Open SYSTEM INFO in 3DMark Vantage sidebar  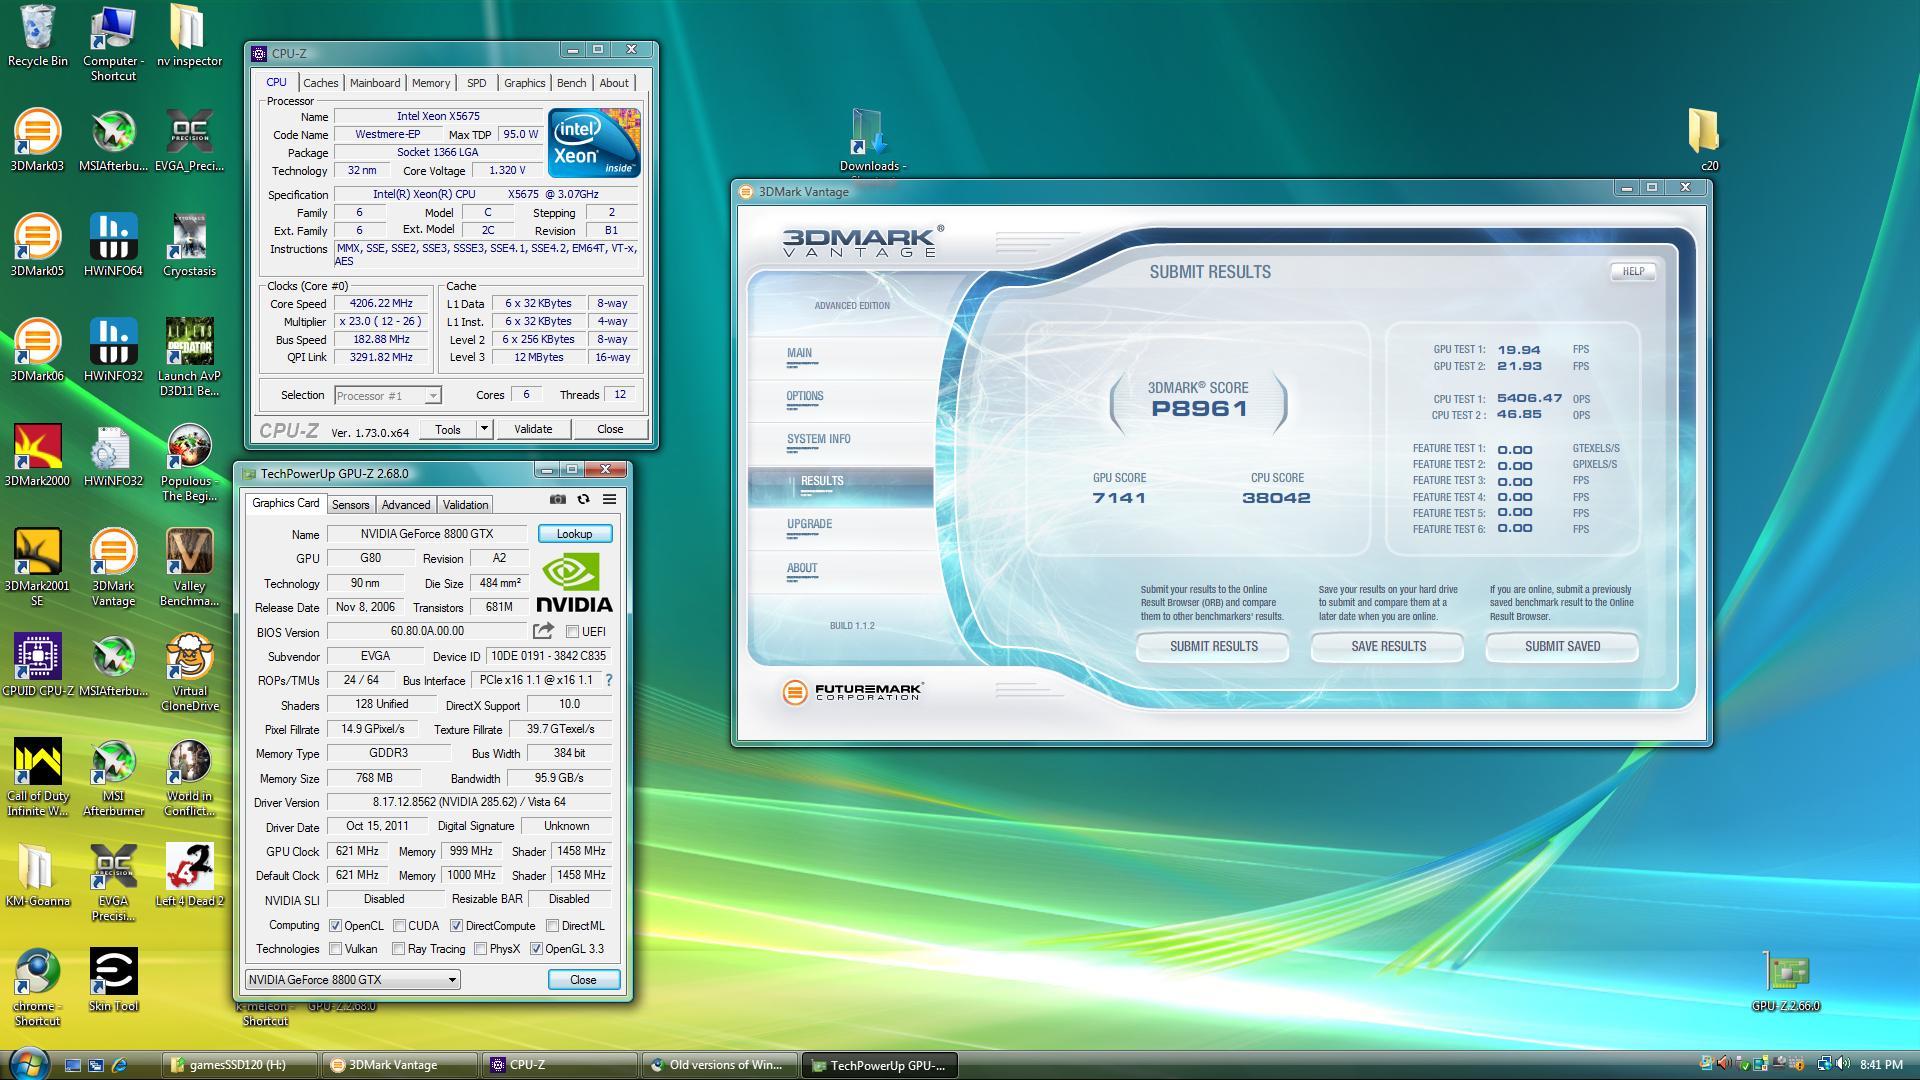pos(818,439)
